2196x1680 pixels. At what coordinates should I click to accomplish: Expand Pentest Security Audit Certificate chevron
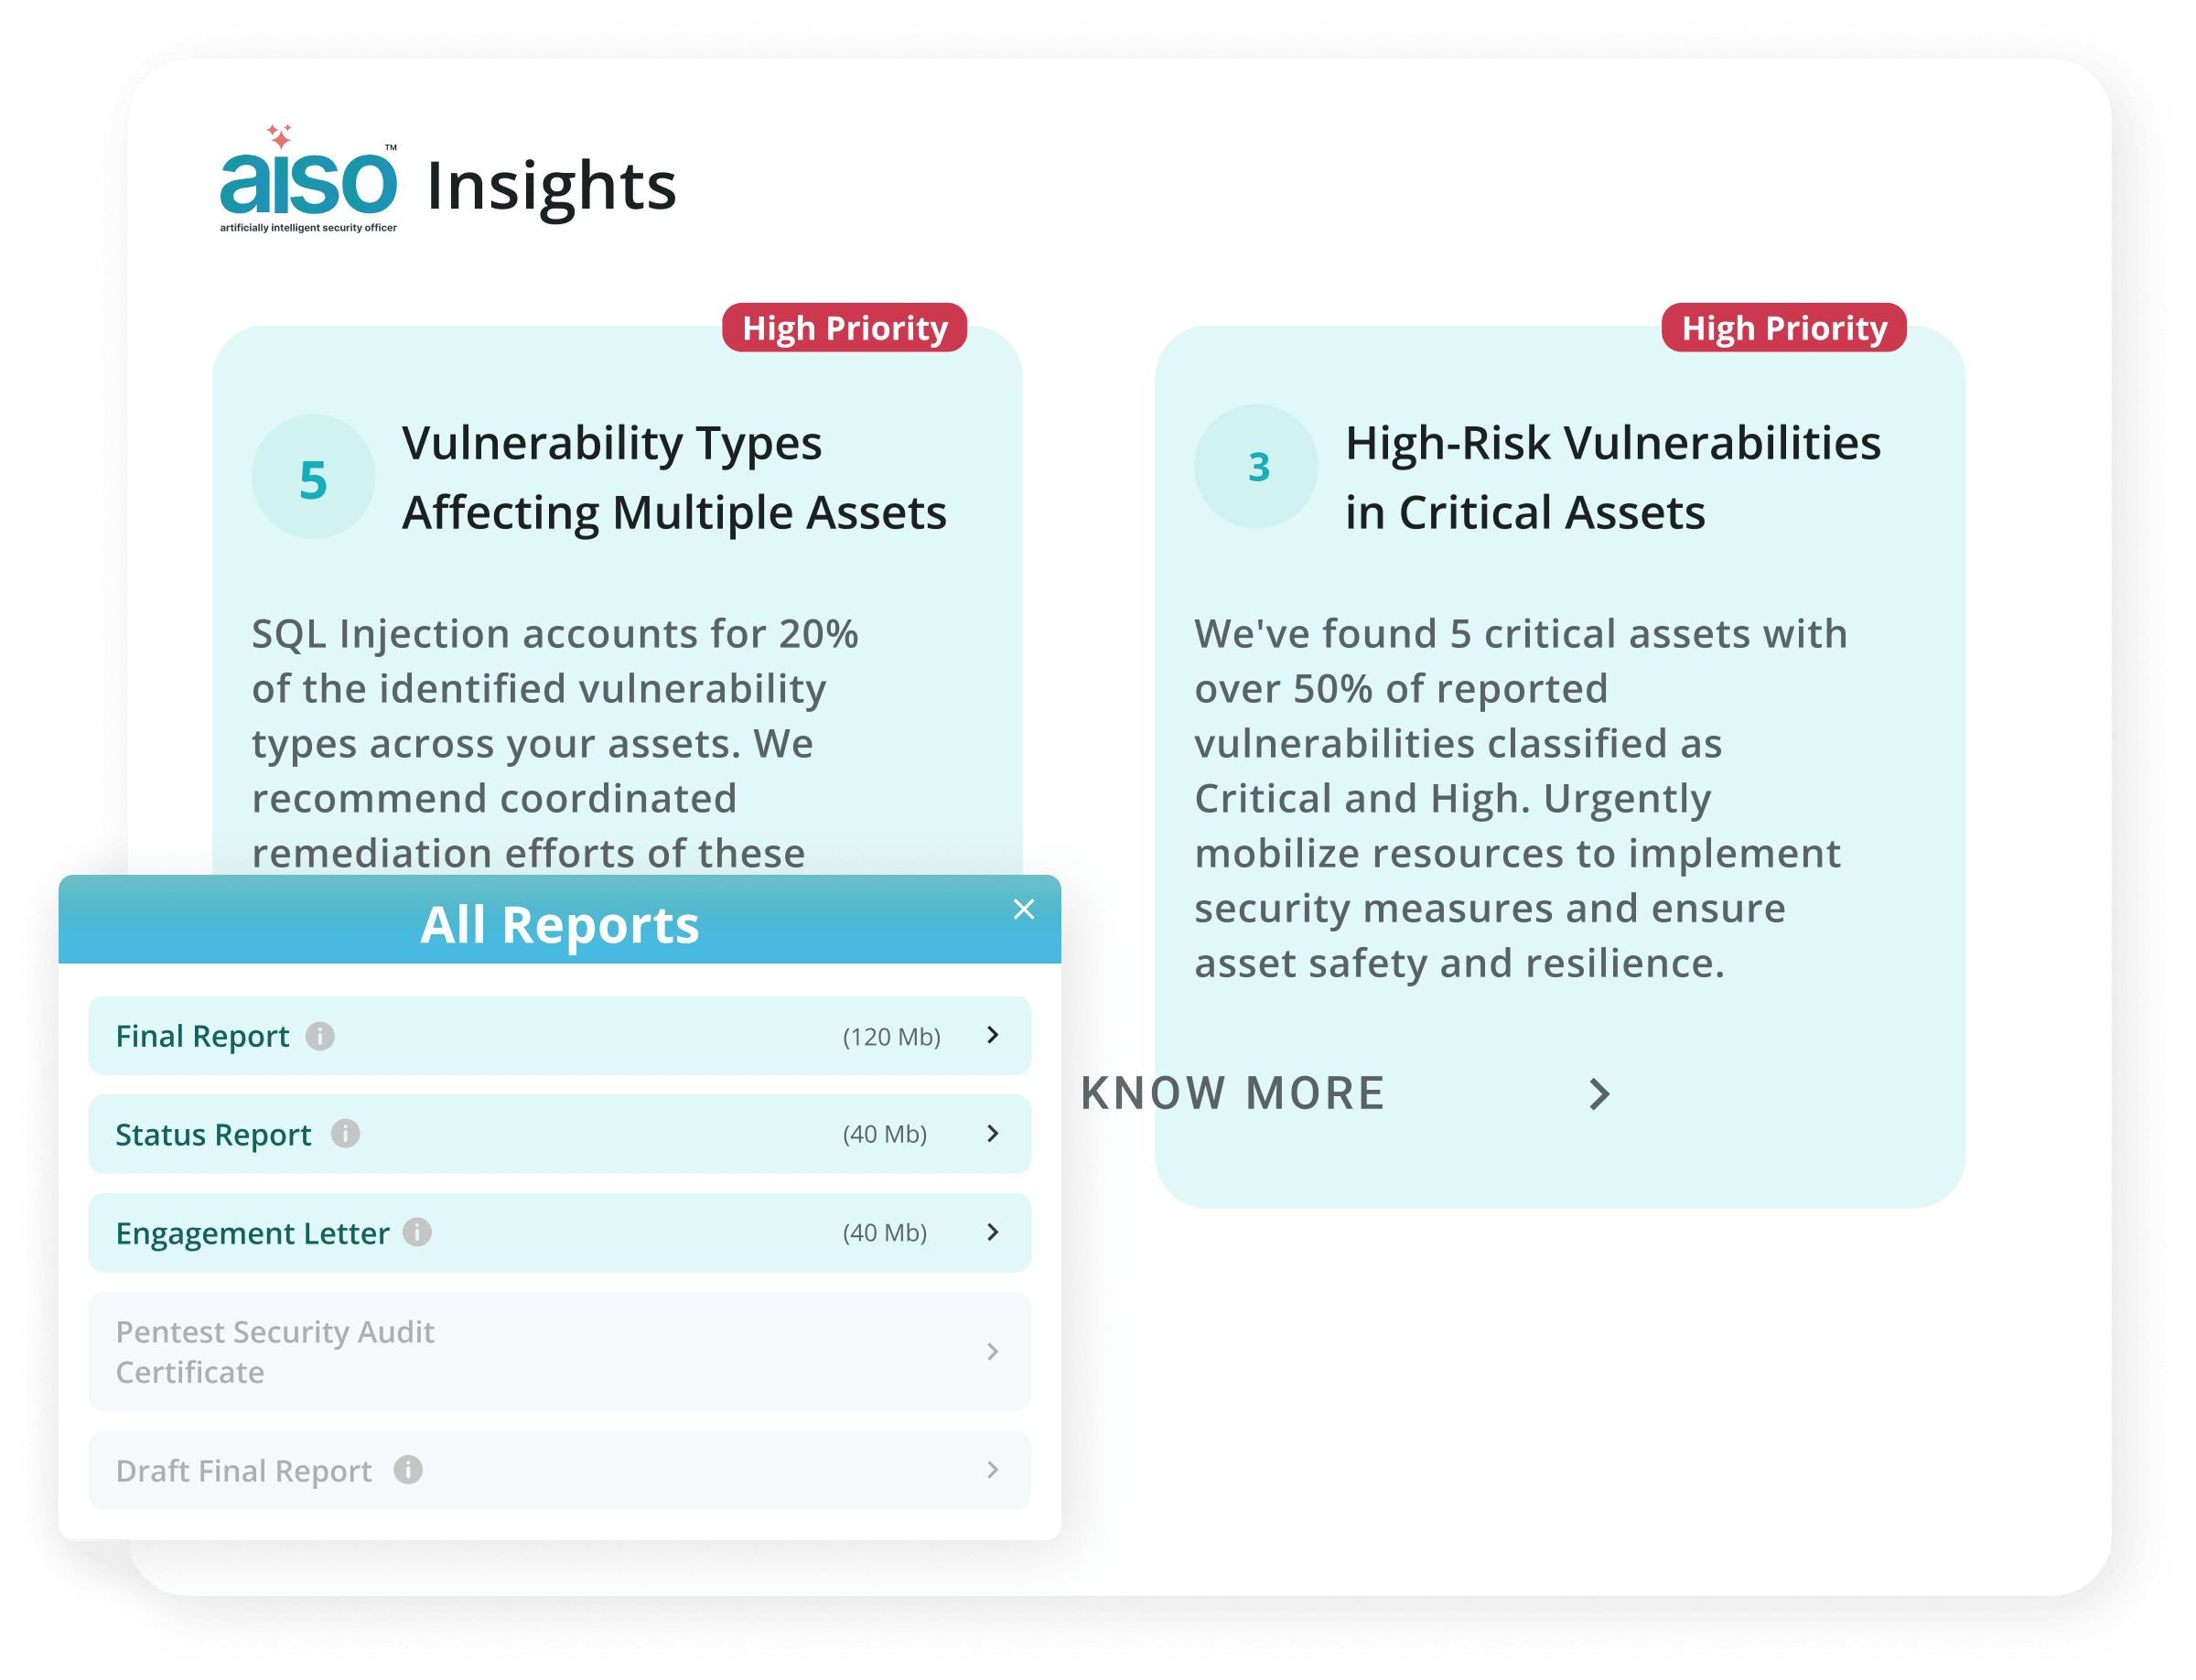pyautogui.click(x=992, y=1351)
